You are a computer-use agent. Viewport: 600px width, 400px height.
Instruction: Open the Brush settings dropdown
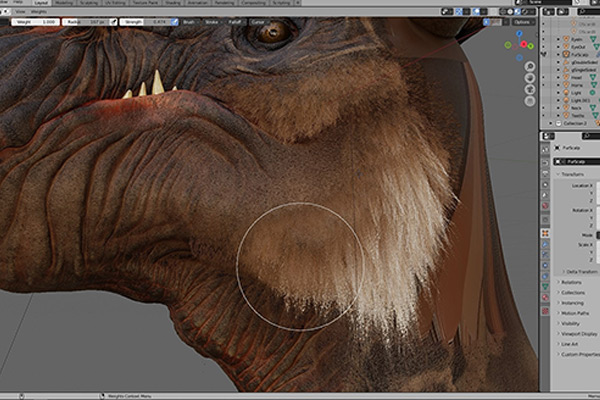coord(190,22)
